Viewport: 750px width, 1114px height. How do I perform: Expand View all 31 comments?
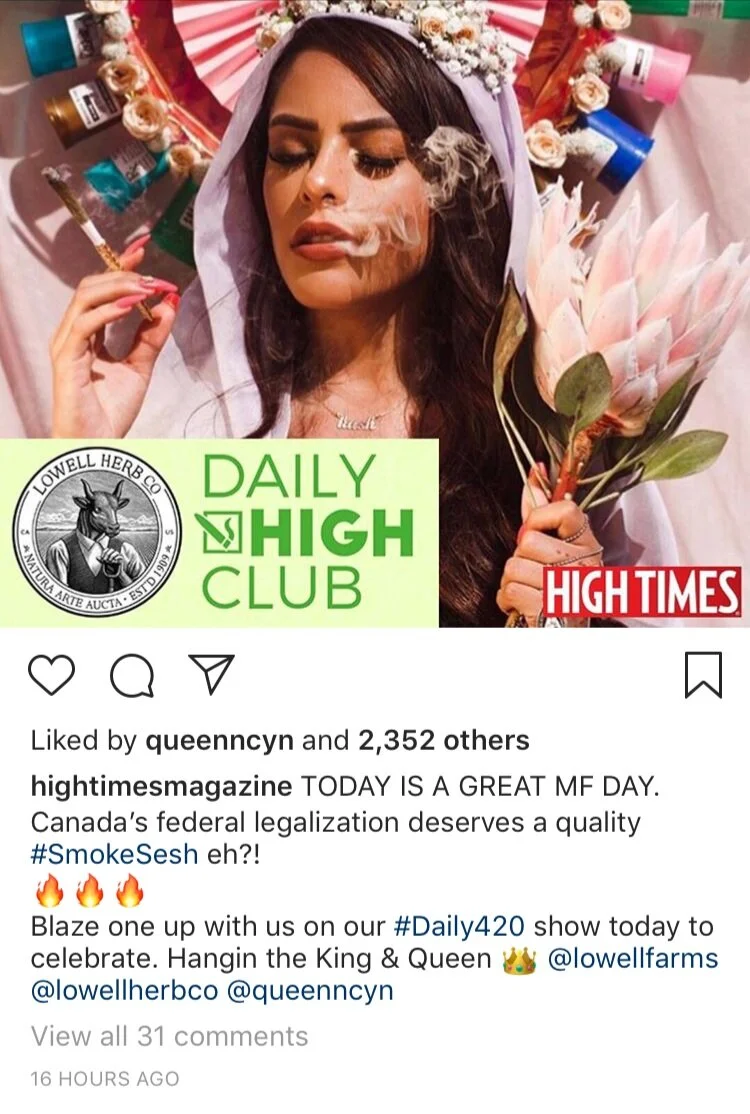pos(169,1036)
